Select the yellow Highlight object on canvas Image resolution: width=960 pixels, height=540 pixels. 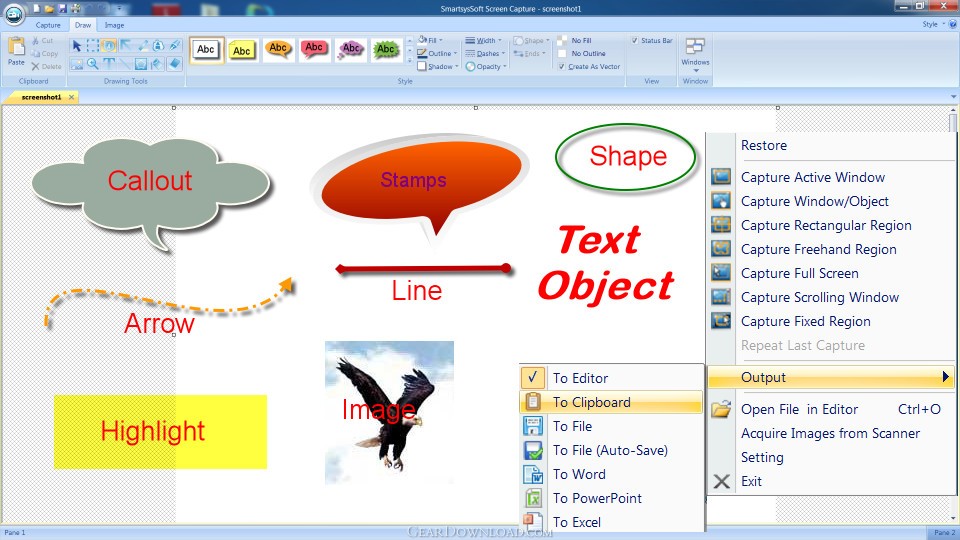point(160,432)
